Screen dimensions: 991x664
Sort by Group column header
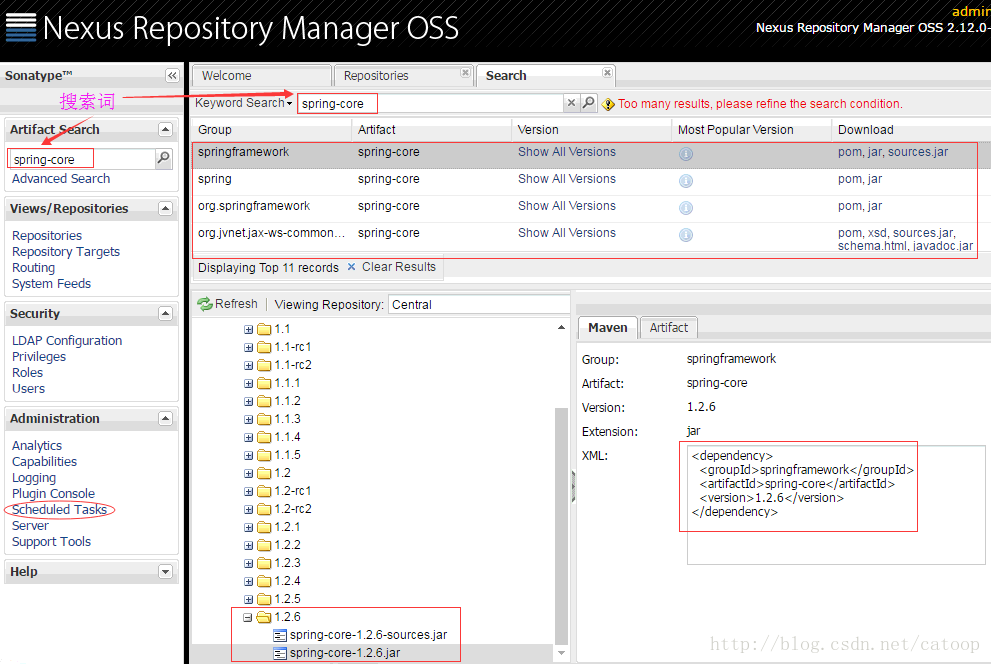tap(272, 130)
